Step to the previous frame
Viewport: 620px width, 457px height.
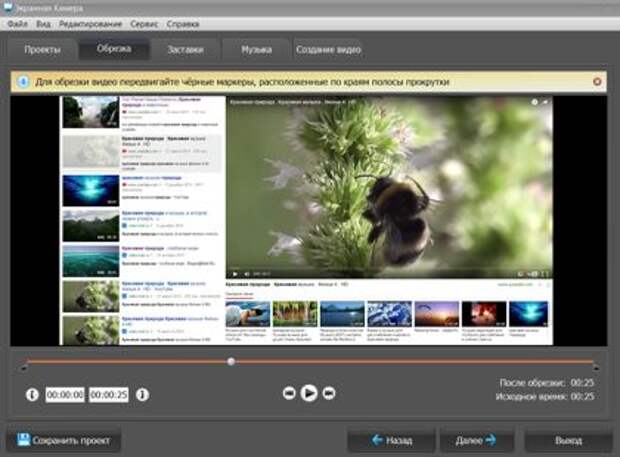click(x=289, y=393)
